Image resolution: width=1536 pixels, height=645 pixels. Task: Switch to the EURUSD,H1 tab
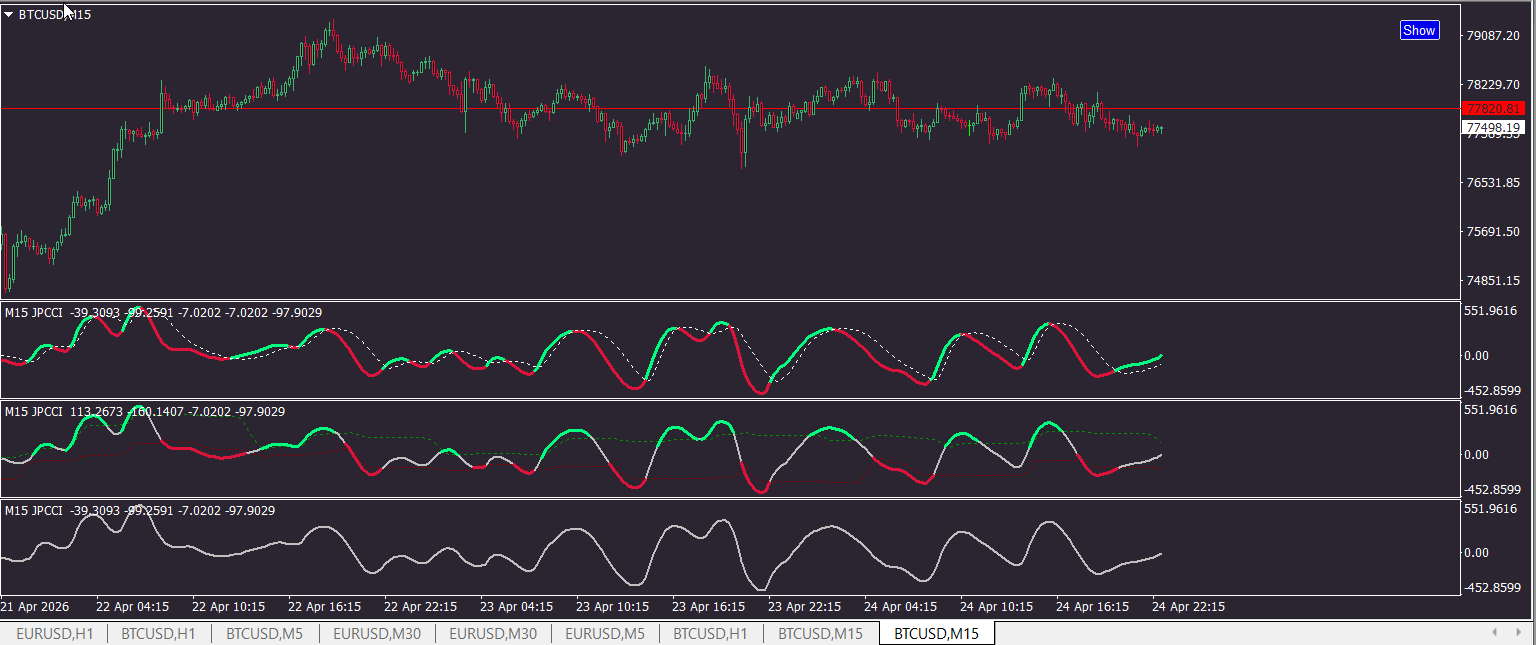click(55, 634)
